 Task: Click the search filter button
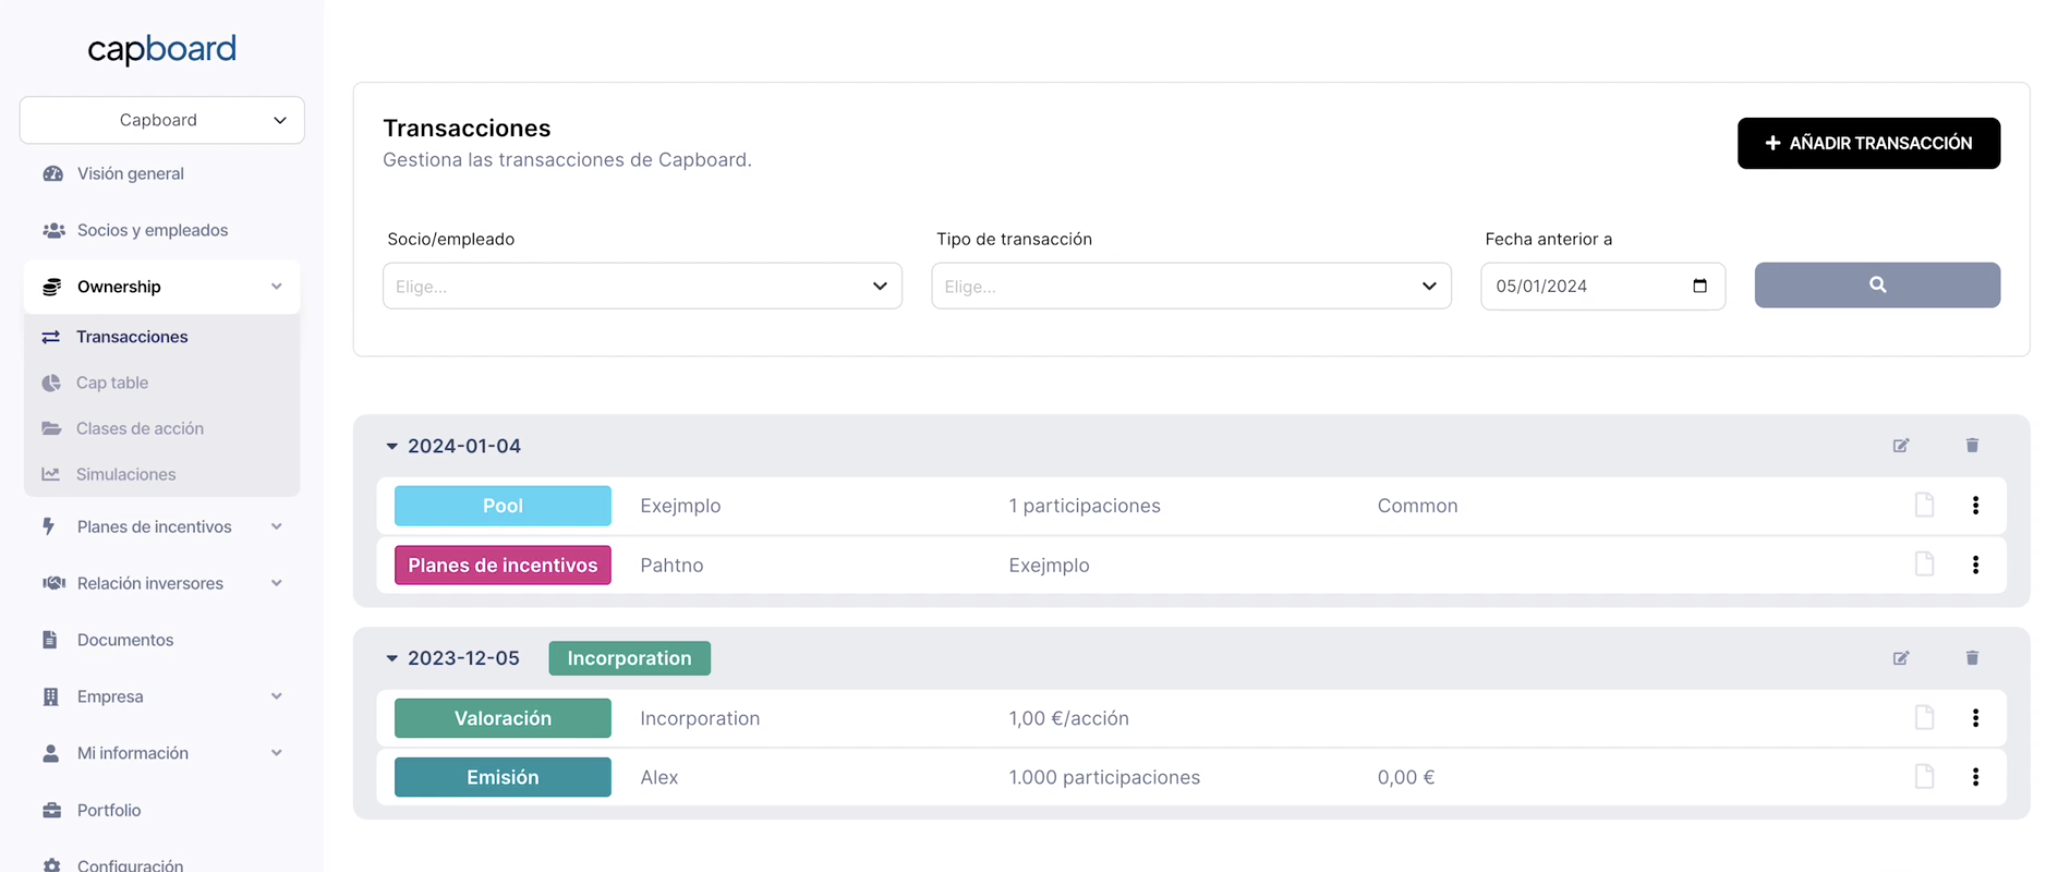pos(1877,285)
